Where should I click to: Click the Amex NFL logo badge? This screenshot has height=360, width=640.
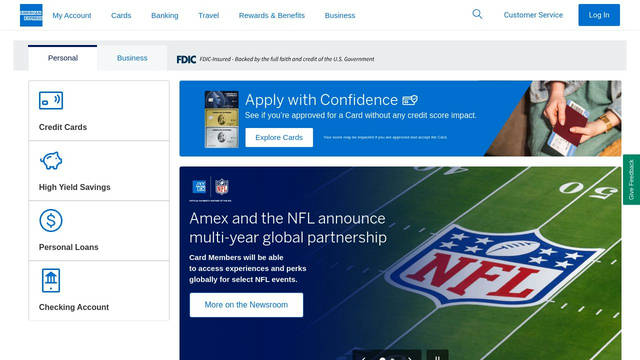[211, 189]
